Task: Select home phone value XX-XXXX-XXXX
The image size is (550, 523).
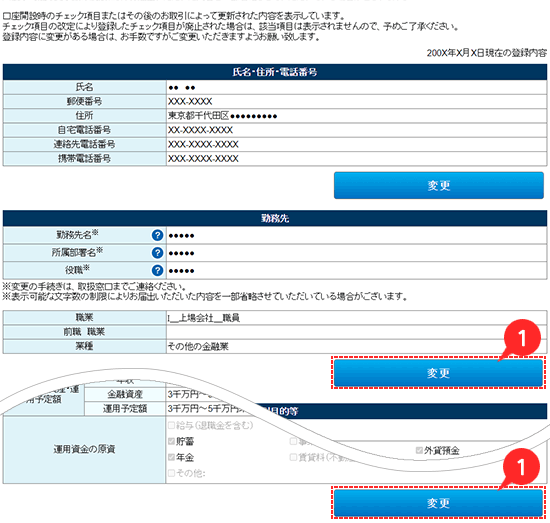Action: point(200,130)
